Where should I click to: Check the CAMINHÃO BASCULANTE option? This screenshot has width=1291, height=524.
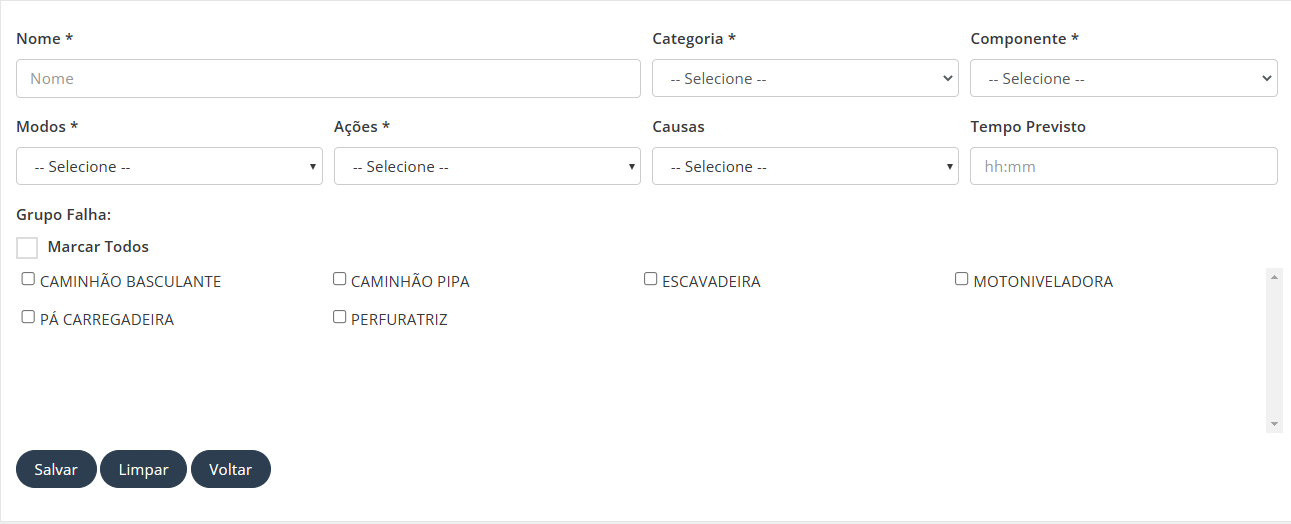(28, 279)
